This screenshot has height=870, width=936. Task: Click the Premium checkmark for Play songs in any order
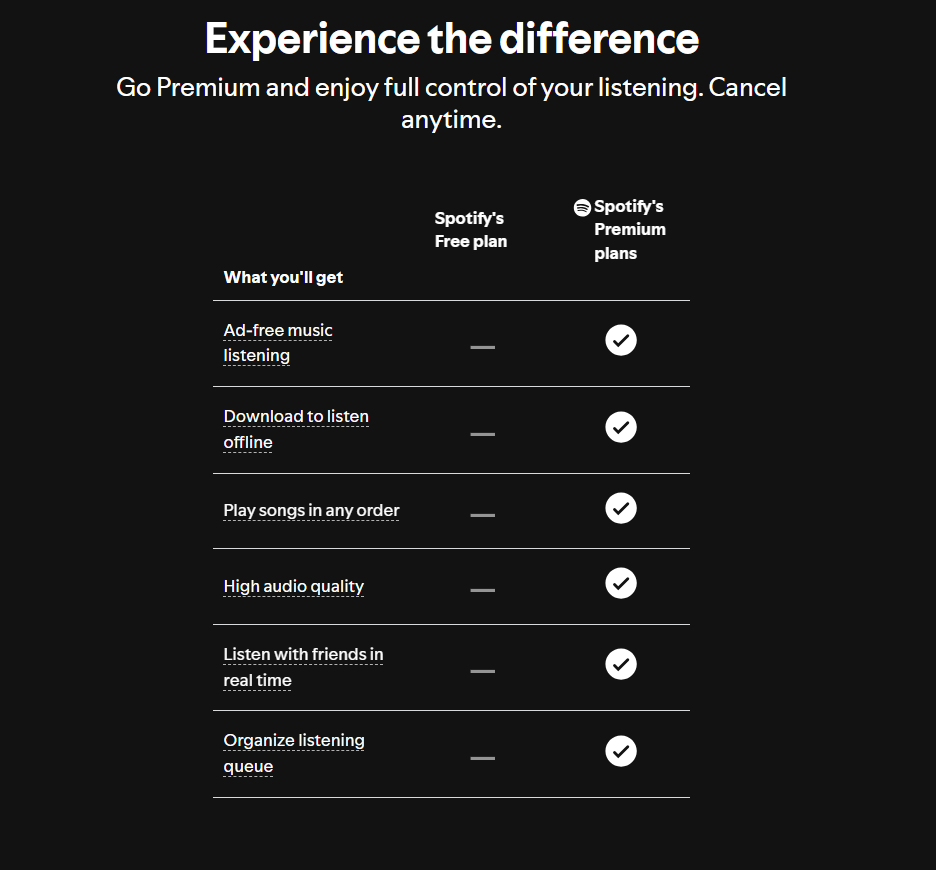[x=621, y=508]
